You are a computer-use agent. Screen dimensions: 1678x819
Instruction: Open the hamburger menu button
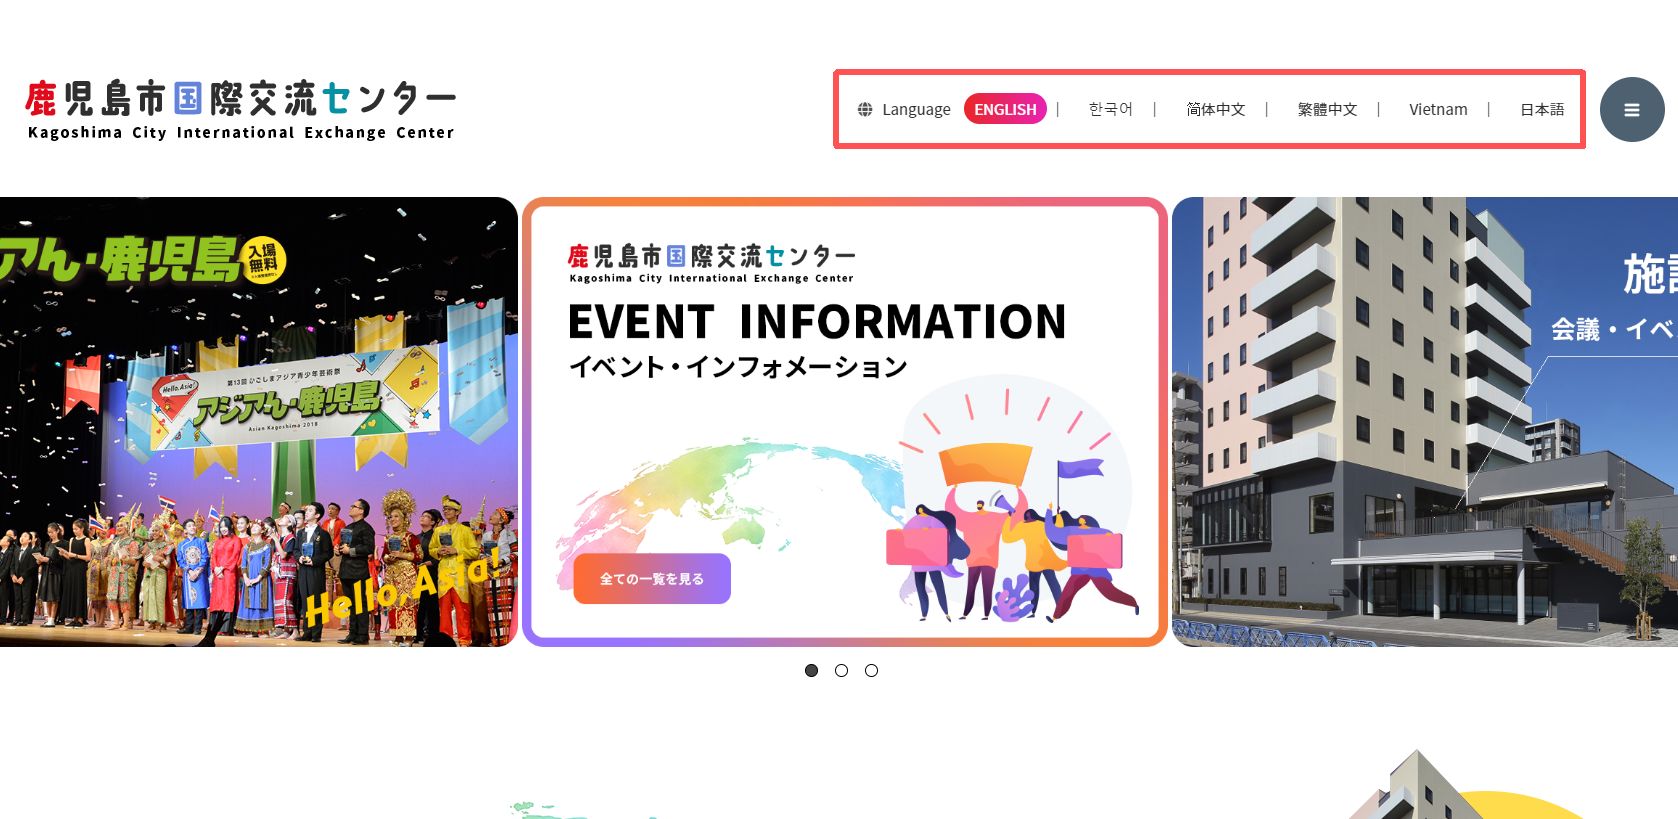click(1631, 110)
